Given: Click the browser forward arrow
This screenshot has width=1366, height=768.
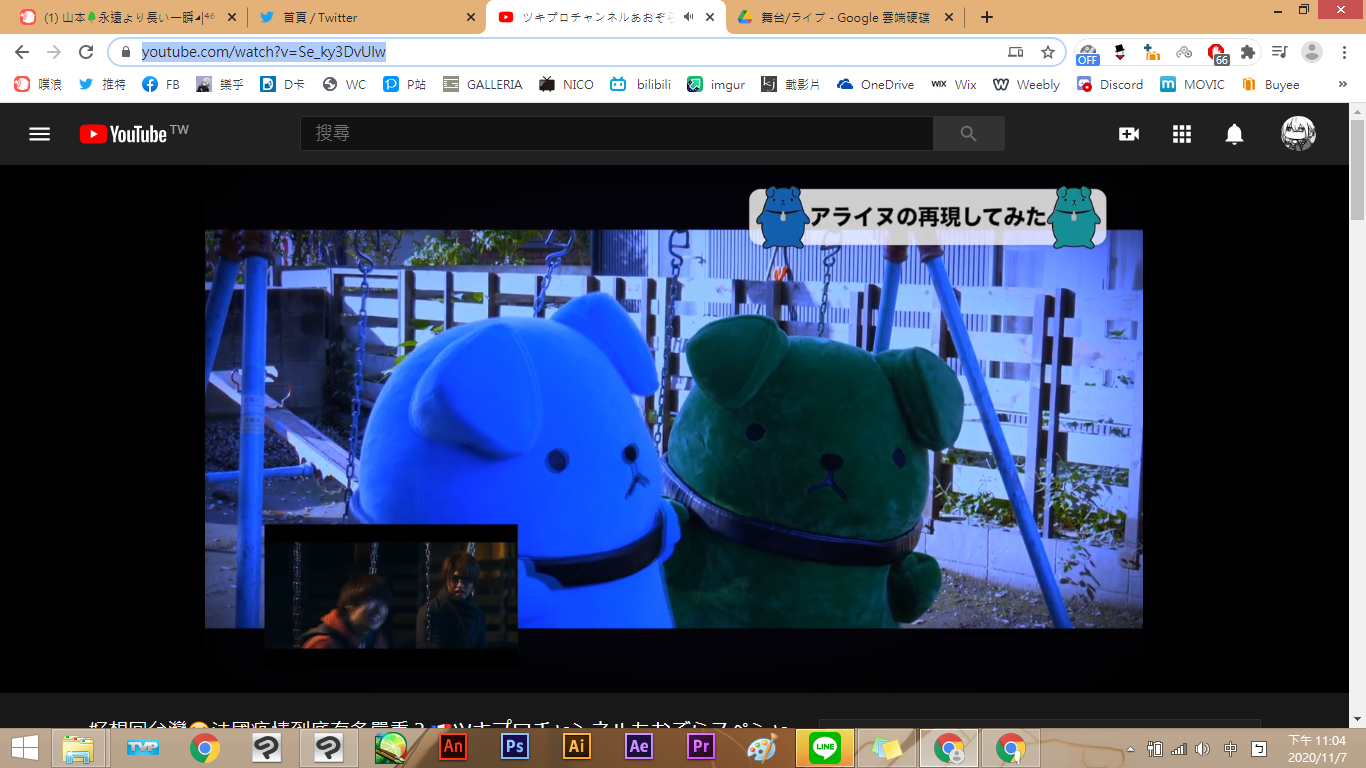Looking at the screenshot, I should click(54, 52).
